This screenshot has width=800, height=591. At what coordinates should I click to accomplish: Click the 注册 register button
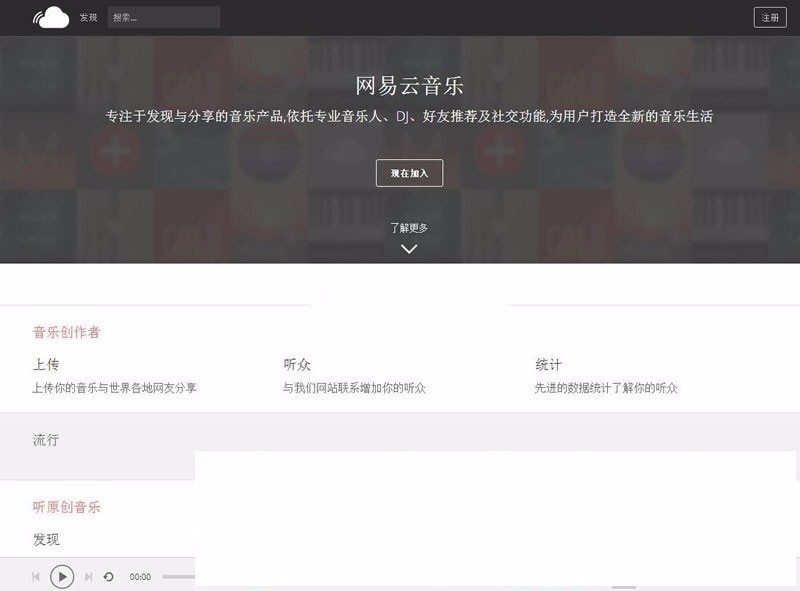tap(770, 18)
